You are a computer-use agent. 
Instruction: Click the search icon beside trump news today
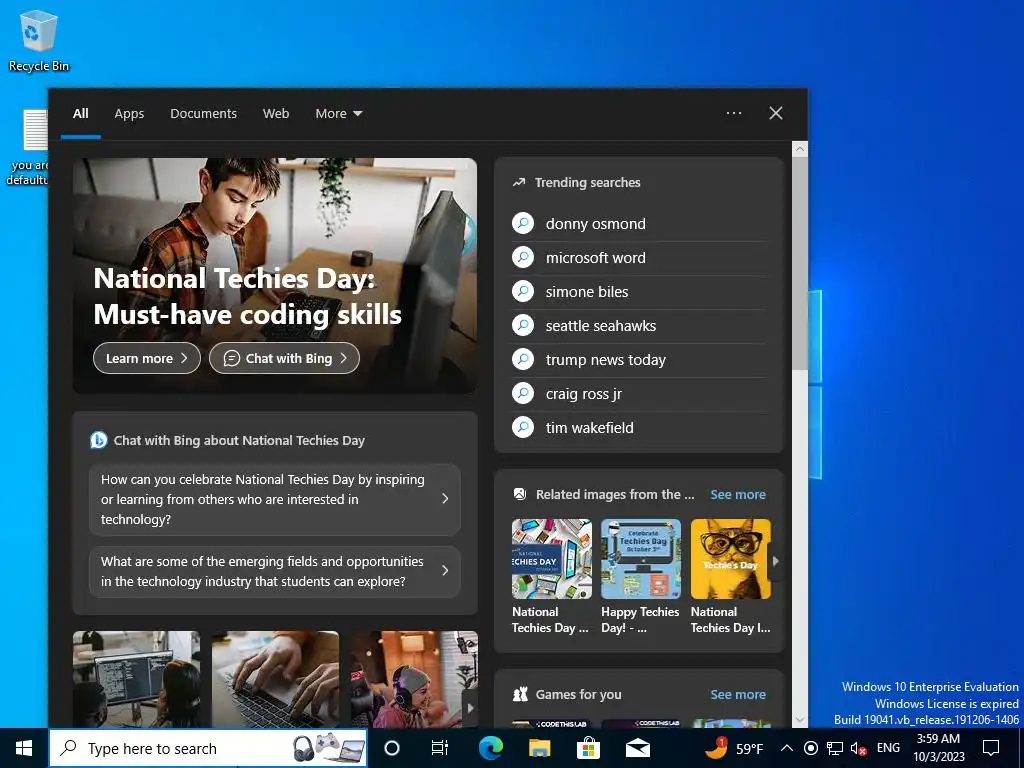523,359
